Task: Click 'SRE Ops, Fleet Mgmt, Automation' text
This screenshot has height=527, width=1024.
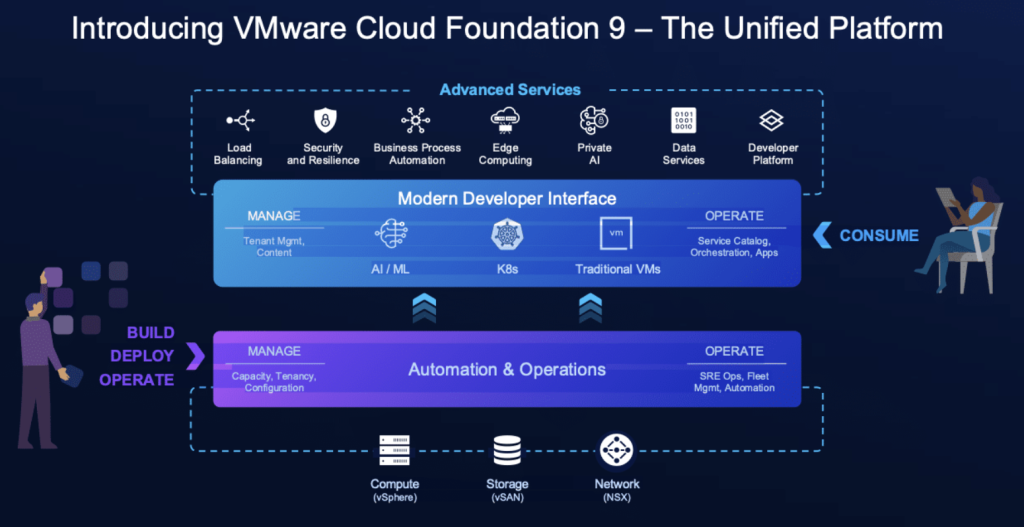Action: pyautogui.click(x=734, y=382)
